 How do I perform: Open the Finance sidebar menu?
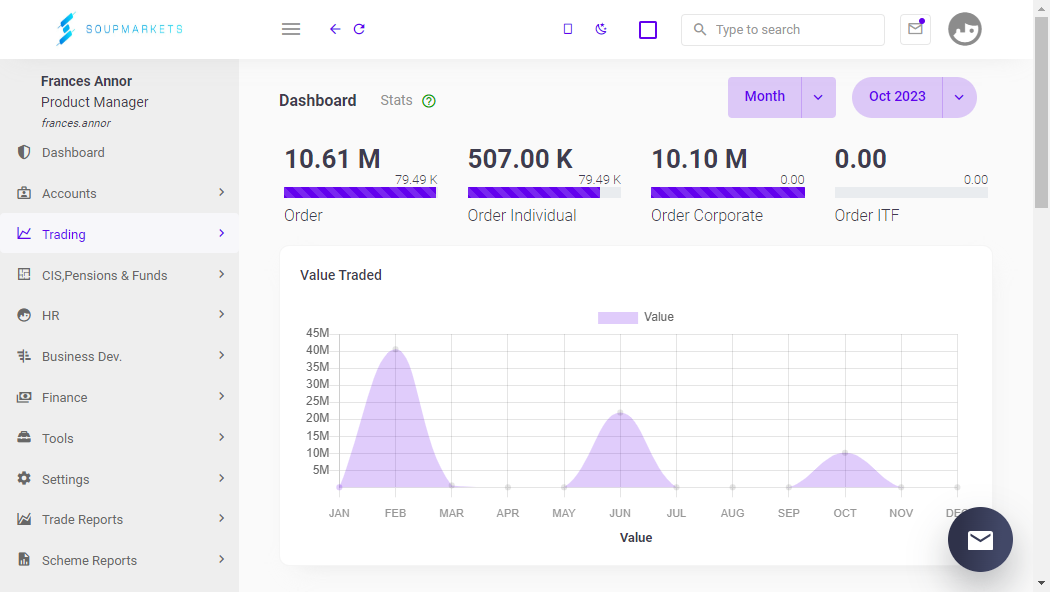click(x=119, y=397)
